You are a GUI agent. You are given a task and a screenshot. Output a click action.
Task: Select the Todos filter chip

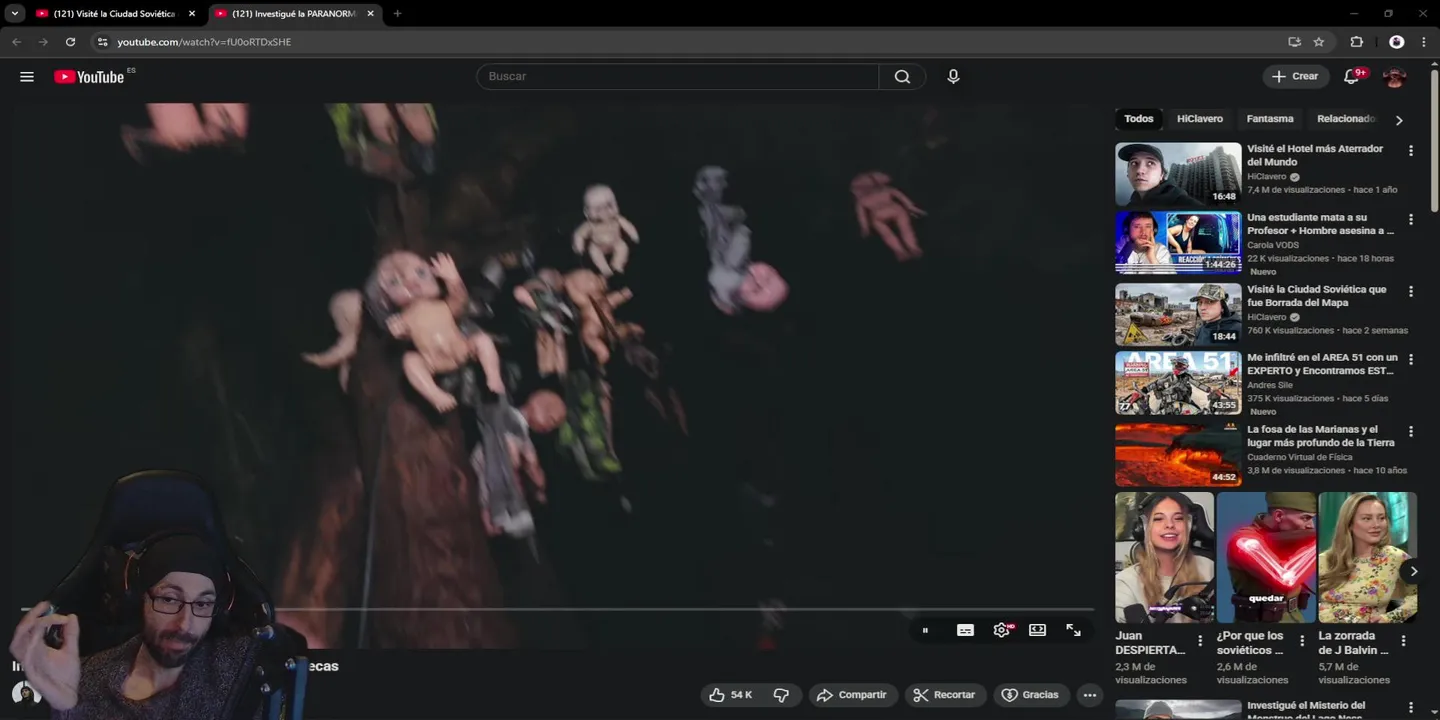pyautogui.click(x=1138, y=119)
